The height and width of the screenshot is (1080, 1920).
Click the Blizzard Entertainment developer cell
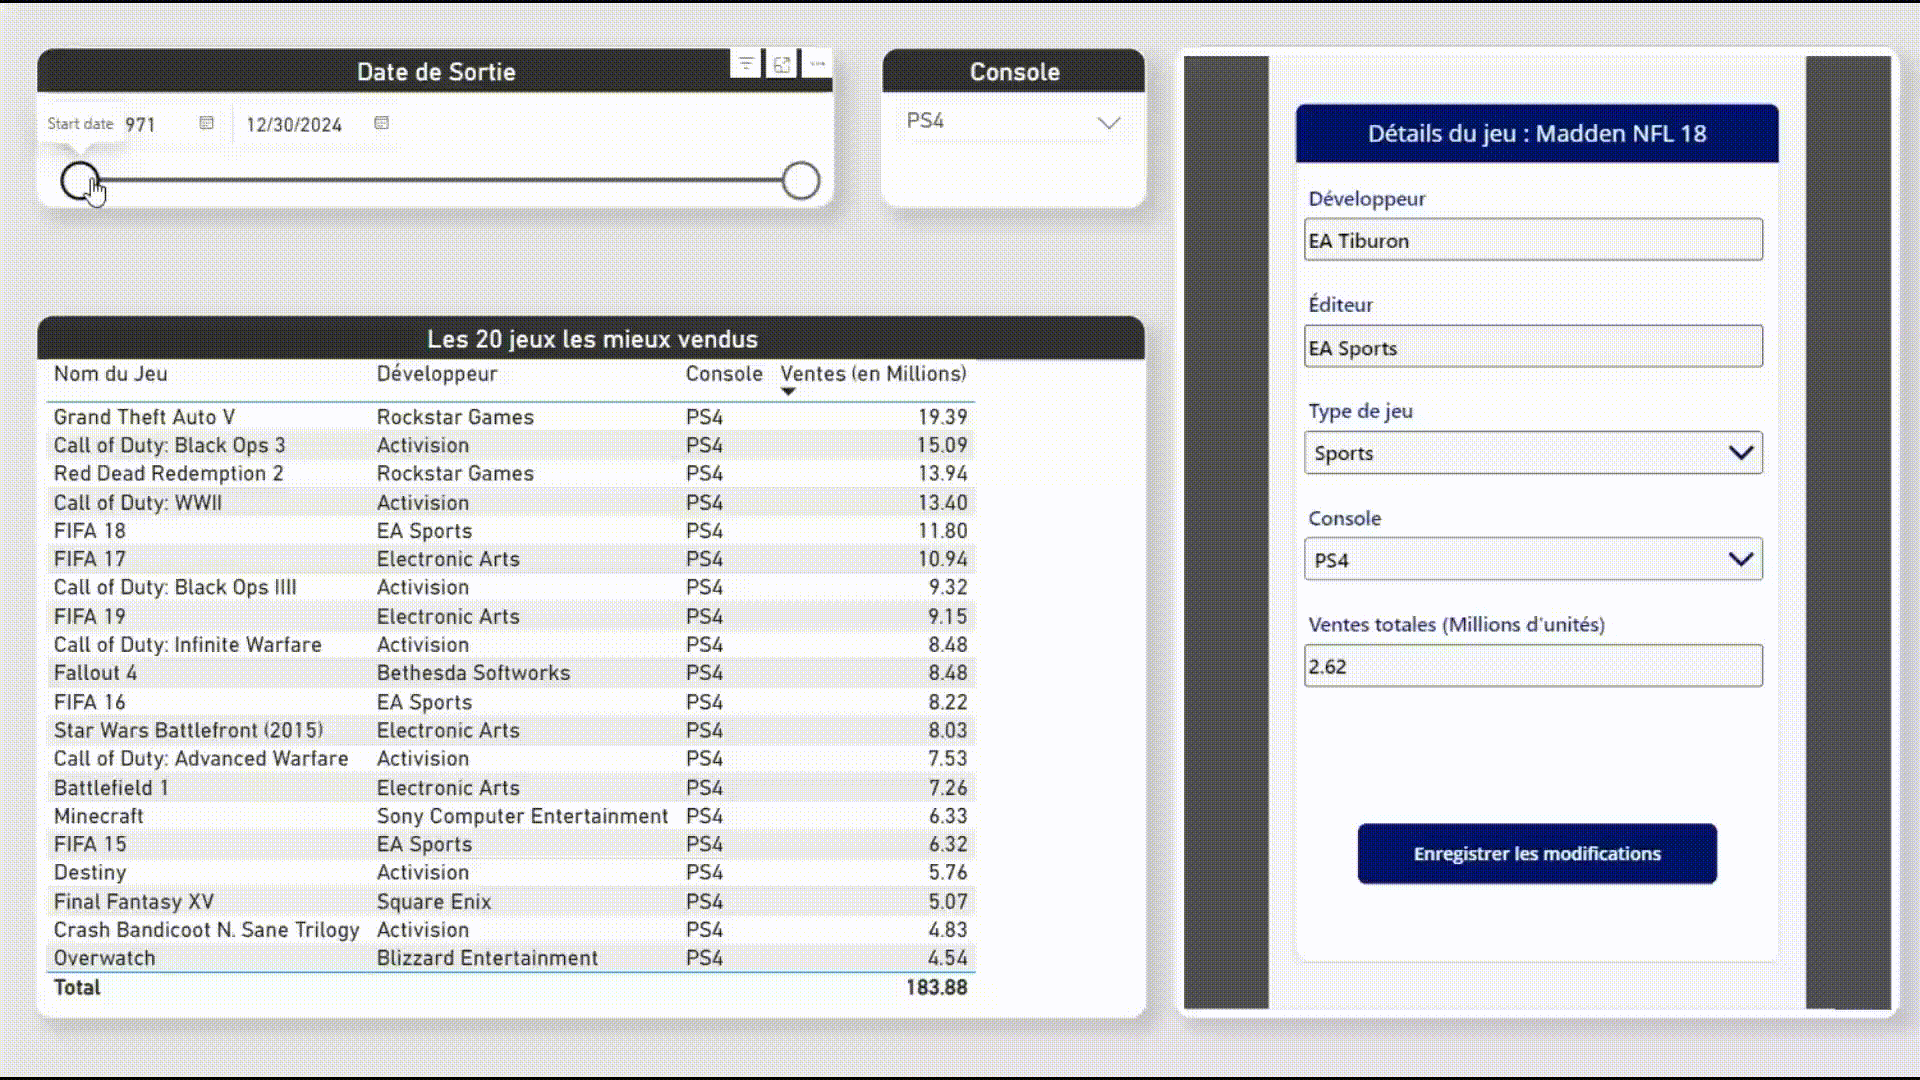pos(487,958)
